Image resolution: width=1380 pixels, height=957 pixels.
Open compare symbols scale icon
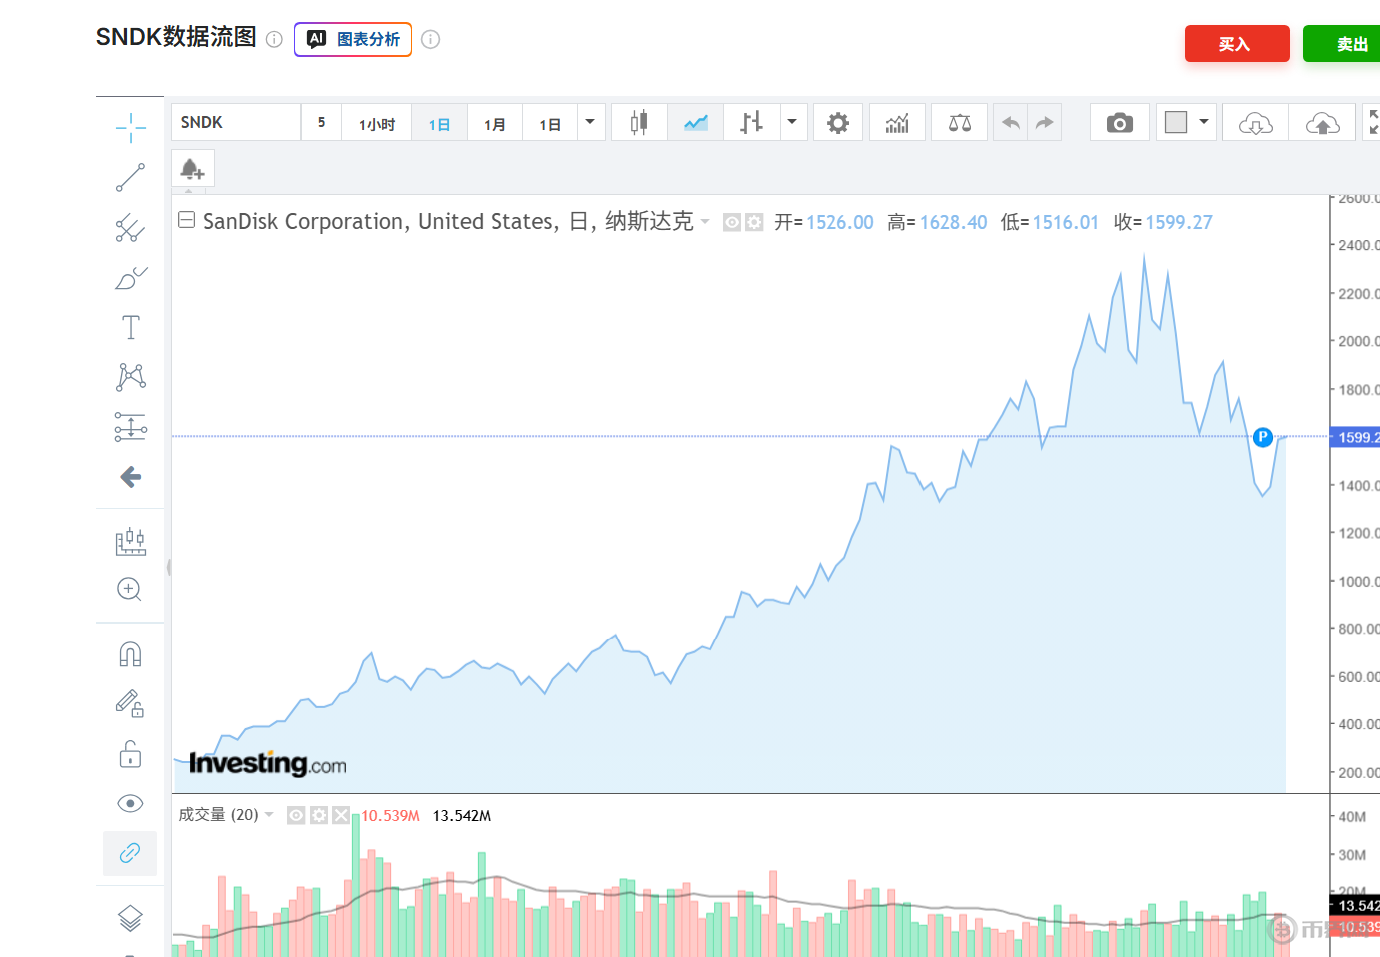click(x=959, y=122)
